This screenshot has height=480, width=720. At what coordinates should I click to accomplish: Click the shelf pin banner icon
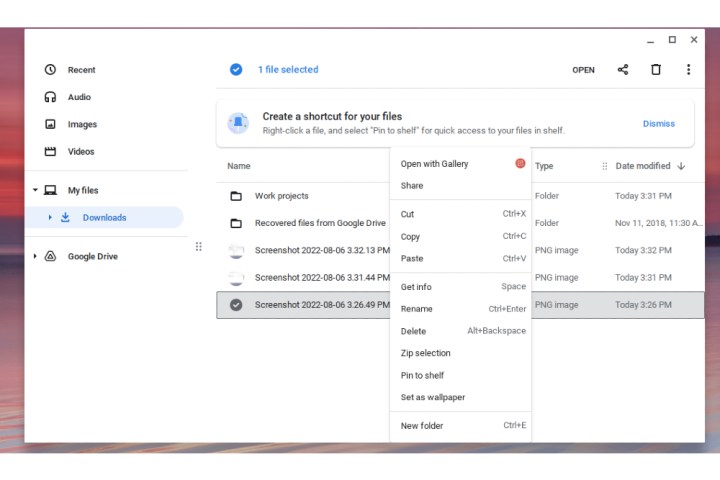(x=238, y=123)
